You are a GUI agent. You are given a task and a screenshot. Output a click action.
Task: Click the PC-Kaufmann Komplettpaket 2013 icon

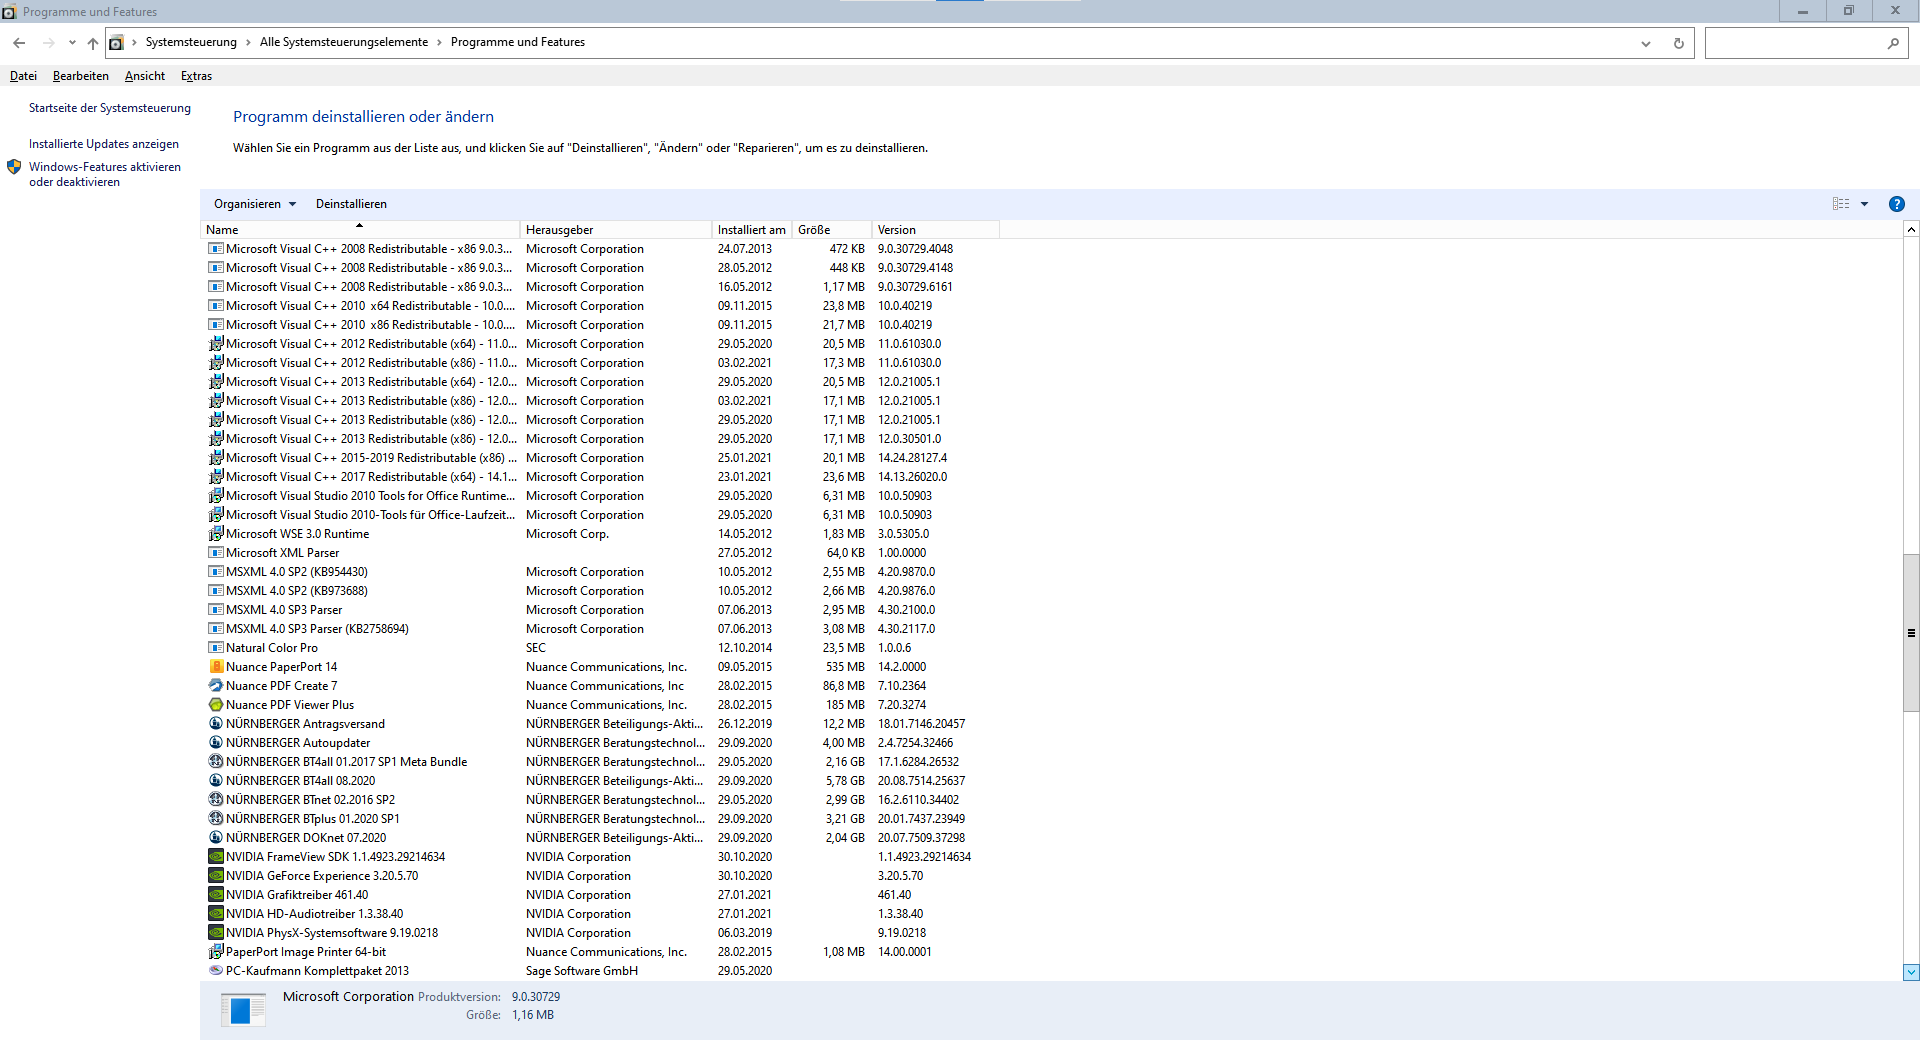coord(215,971)
